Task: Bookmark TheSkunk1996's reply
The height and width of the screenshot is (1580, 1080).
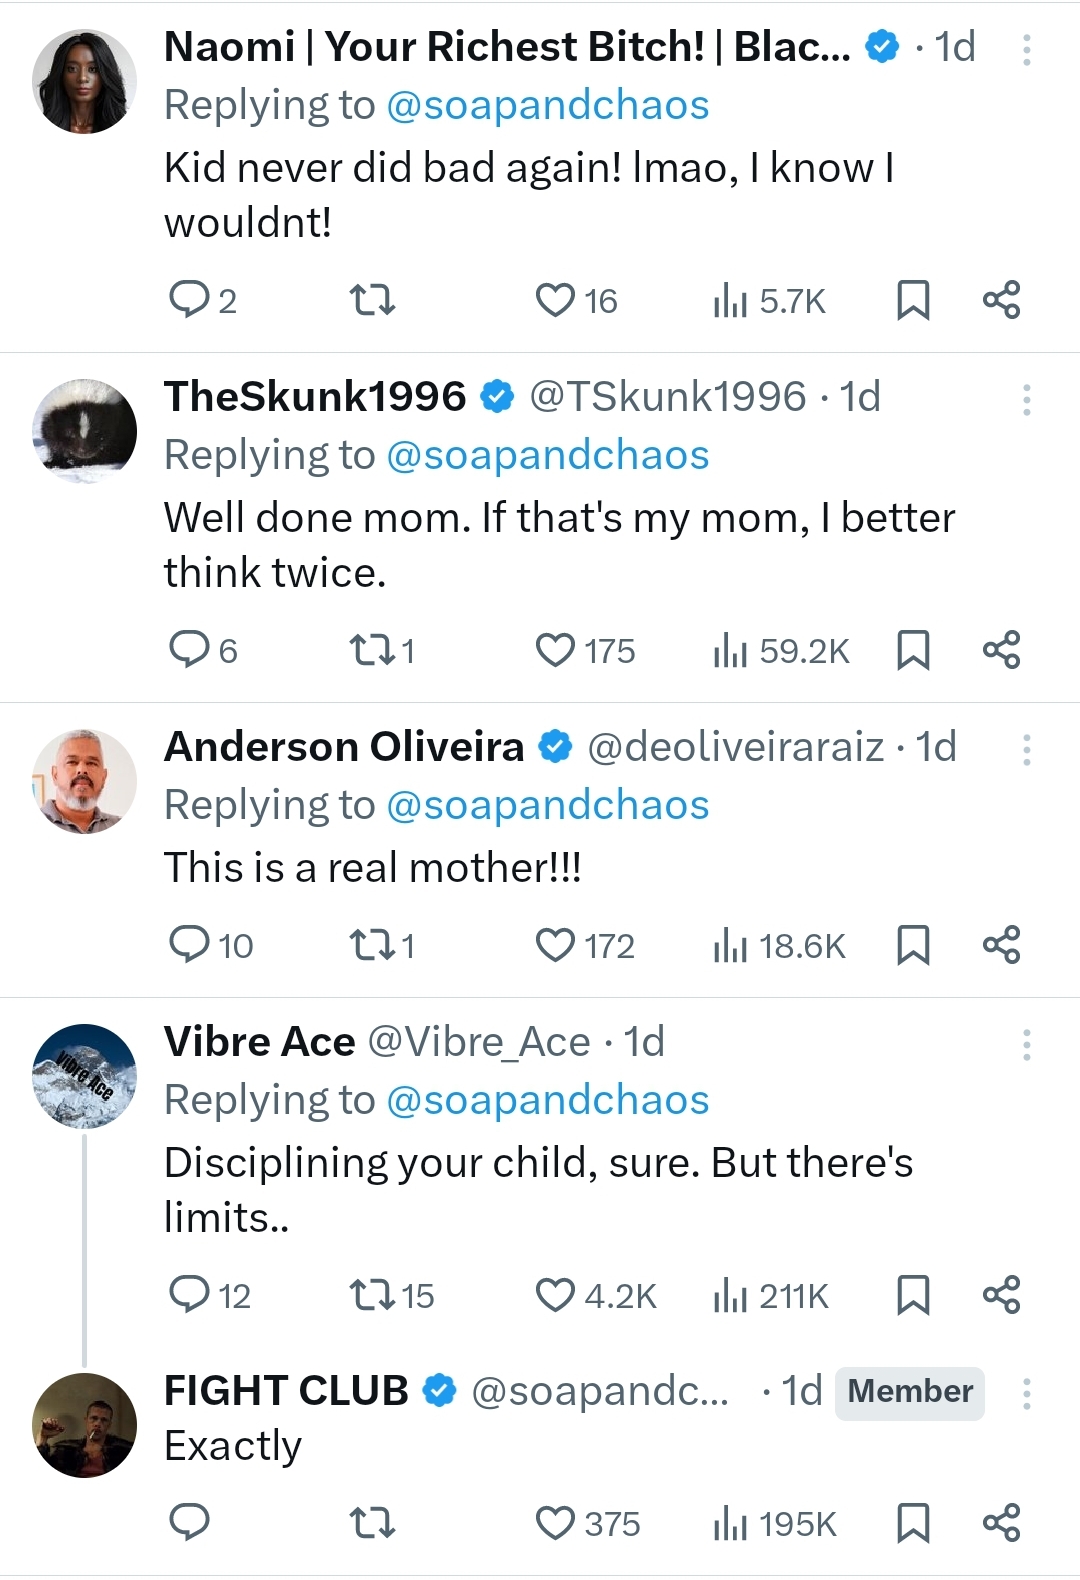Action: tap(913, 650)
